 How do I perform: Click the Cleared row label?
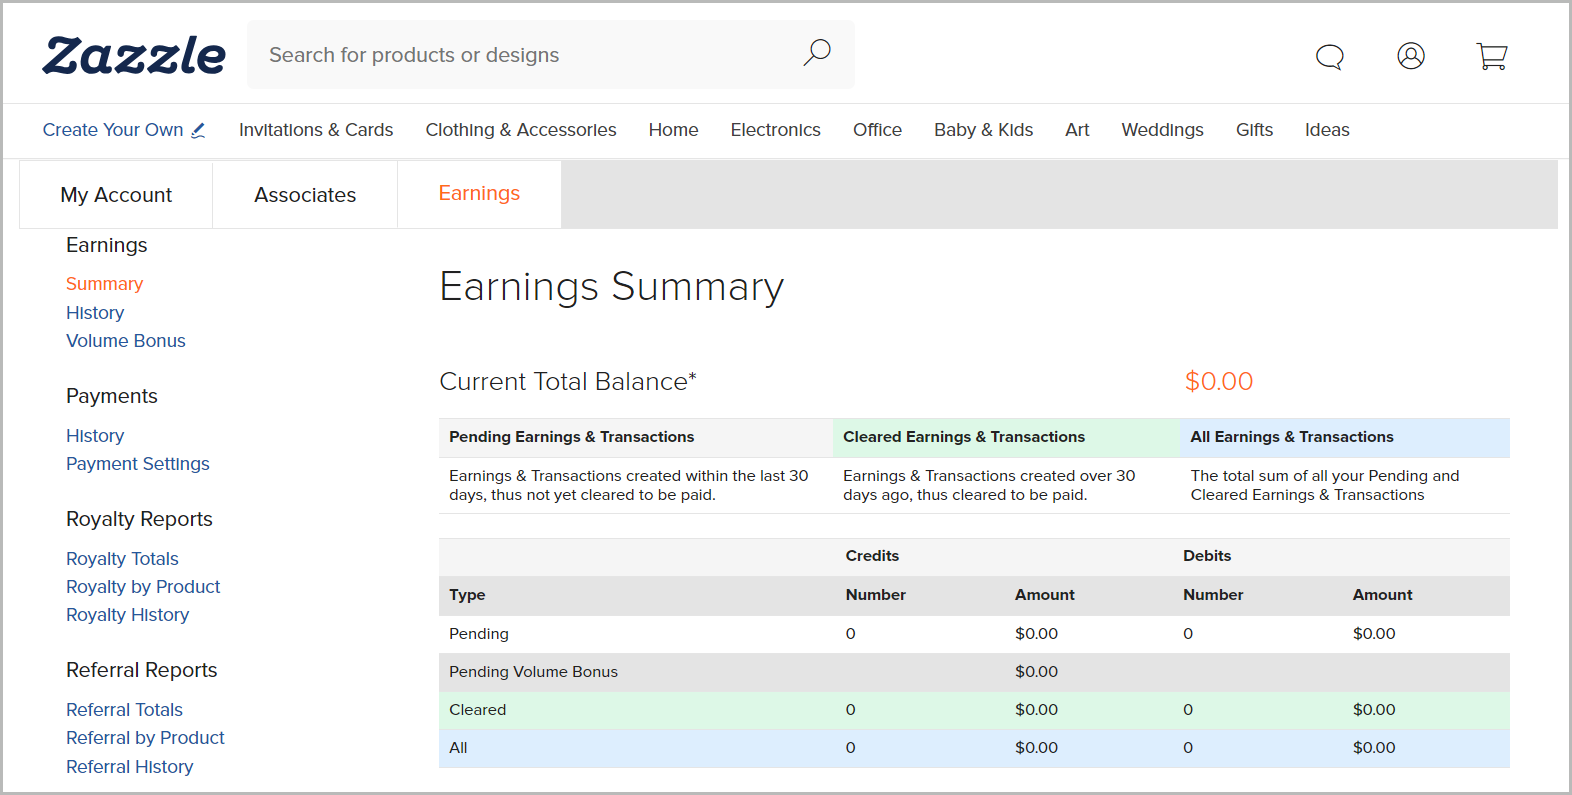[x=477, y=710]
